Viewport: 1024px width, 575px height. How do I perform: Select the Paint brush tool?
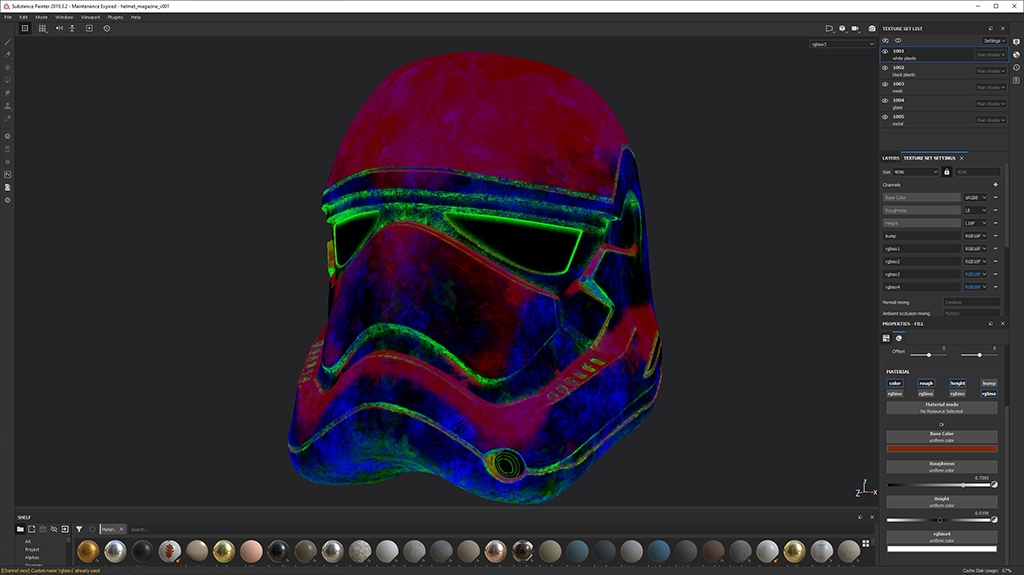coord(8,42)
